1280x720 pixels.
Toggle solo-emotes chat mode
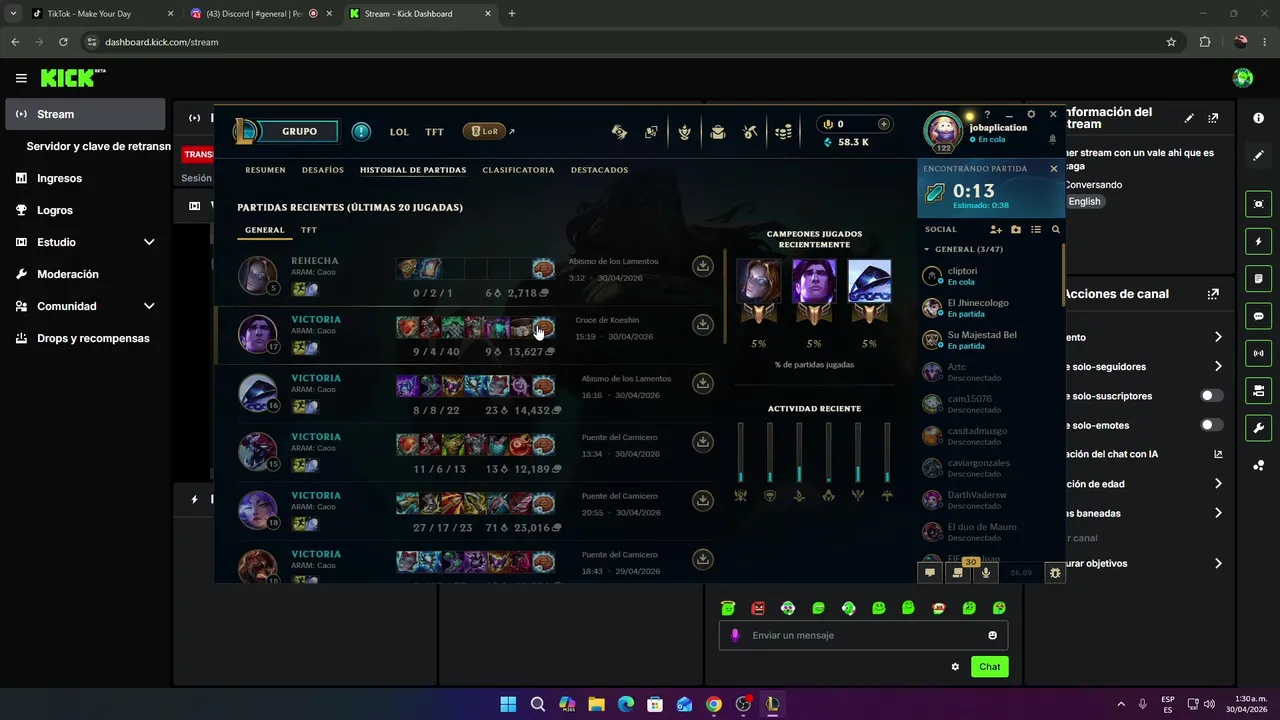[x=1212, y=425]
